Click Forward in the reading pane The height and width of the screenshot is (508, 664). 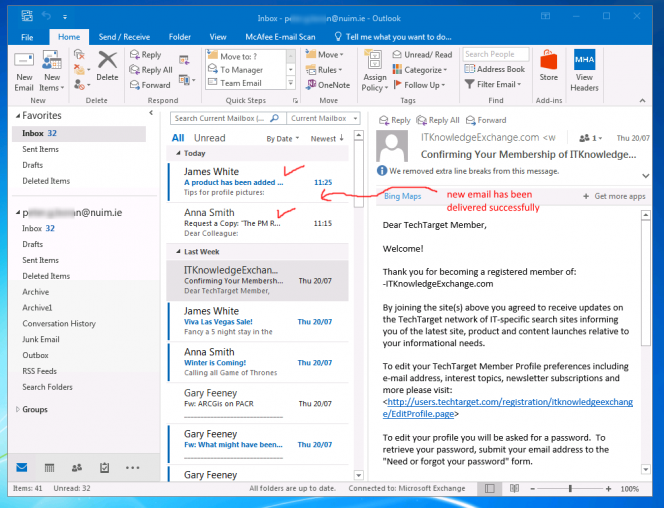click(486, 120)
